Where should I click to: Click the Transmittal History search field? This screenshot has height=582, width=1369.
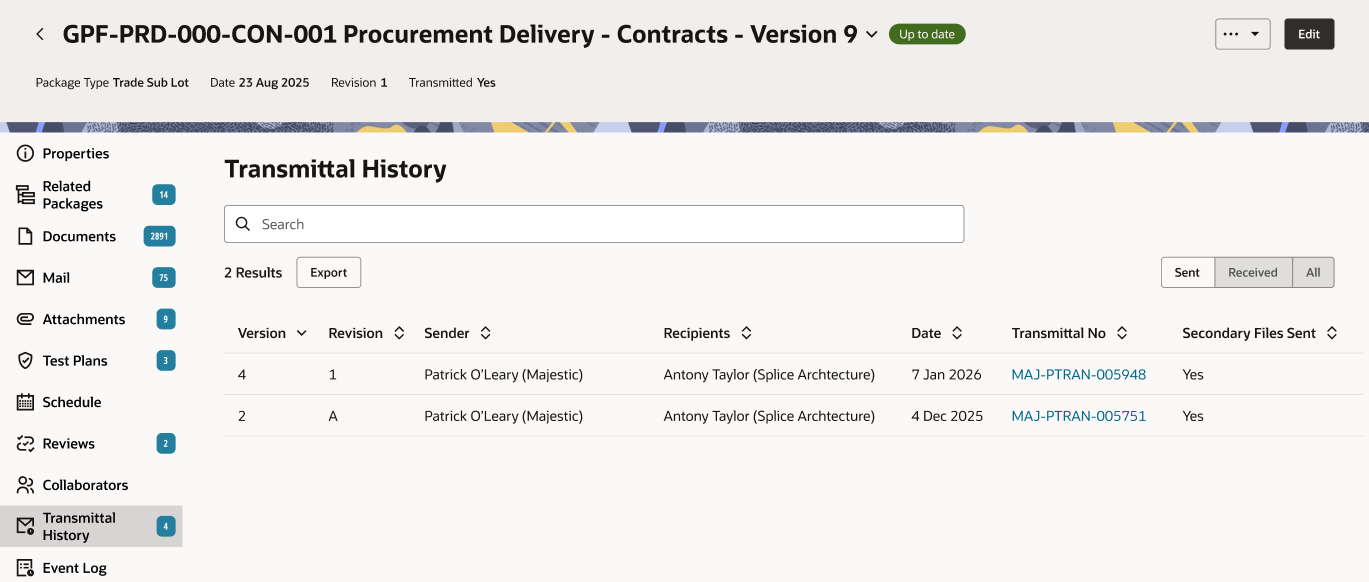pyautogui.click(x=594, y=224)
